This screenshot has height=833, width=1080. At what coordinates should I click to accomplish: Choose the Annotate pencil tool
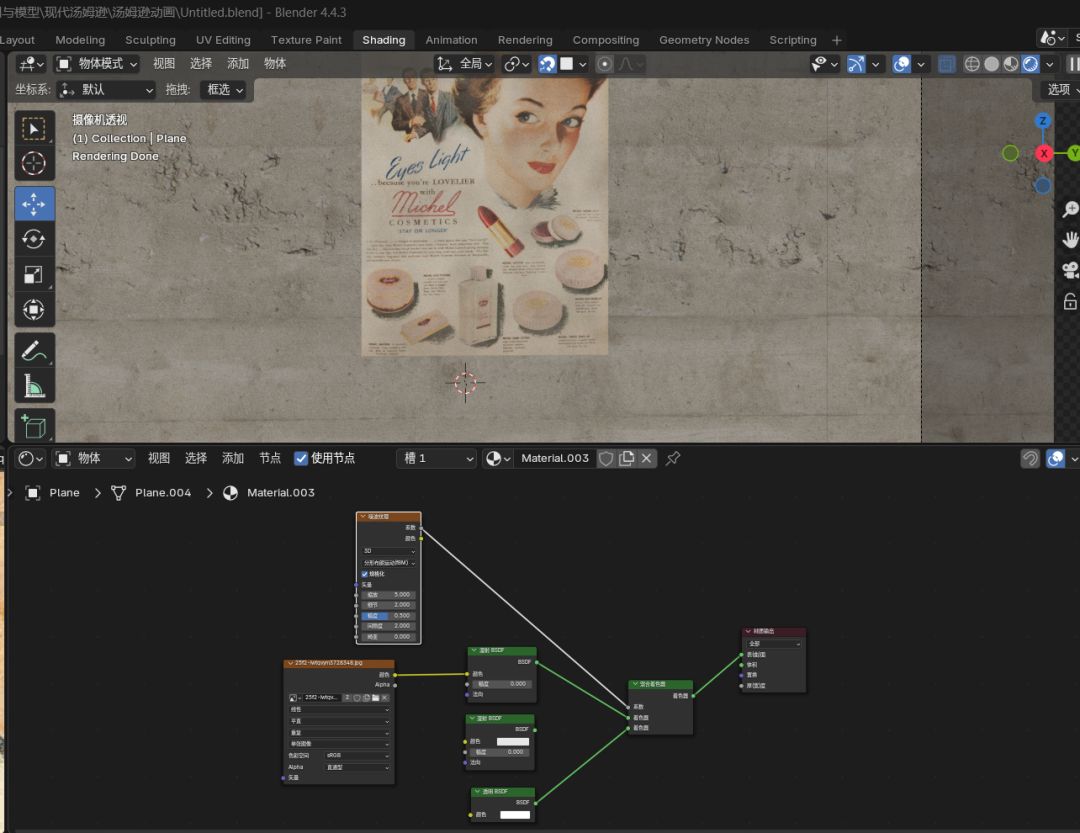(34, 350)
